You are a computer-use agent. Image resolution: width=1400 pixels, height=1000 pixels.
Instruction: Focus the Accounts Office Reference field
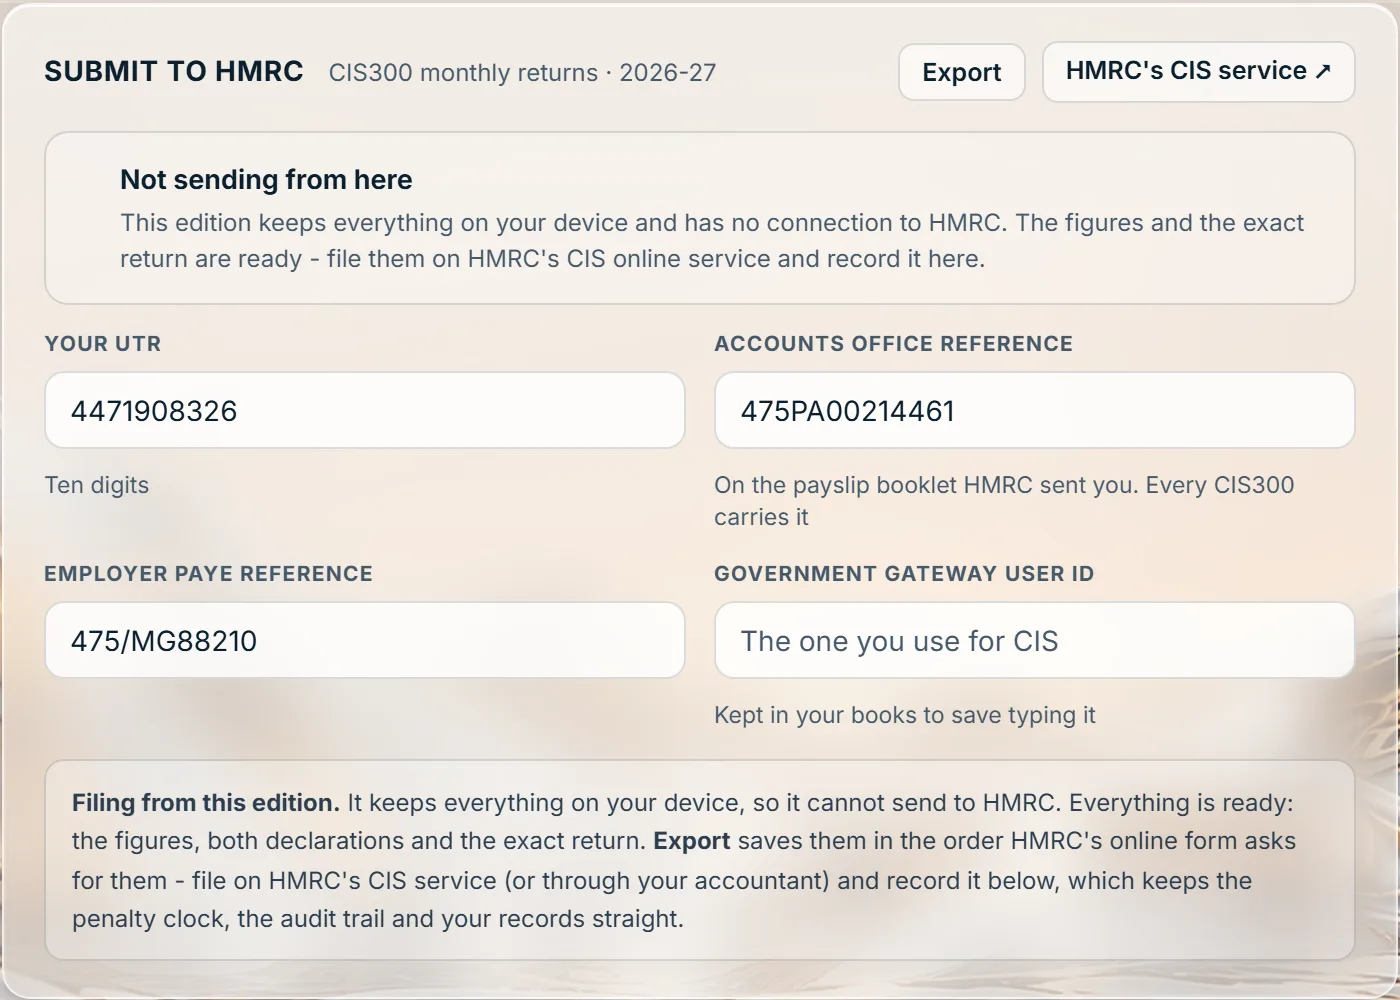click(x=1035, y=410)
